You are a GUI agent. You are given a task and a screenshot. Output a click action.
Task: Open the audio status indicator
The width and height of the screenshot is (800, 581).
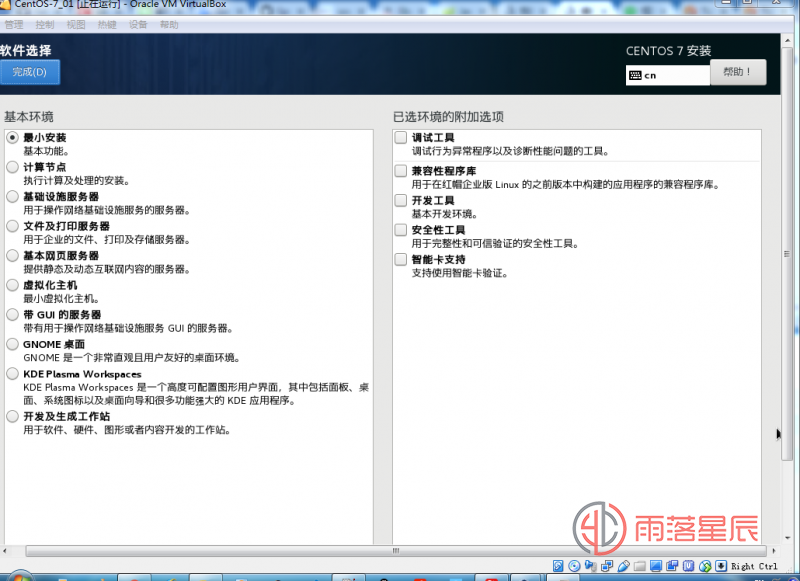click(x=591, y=566)
